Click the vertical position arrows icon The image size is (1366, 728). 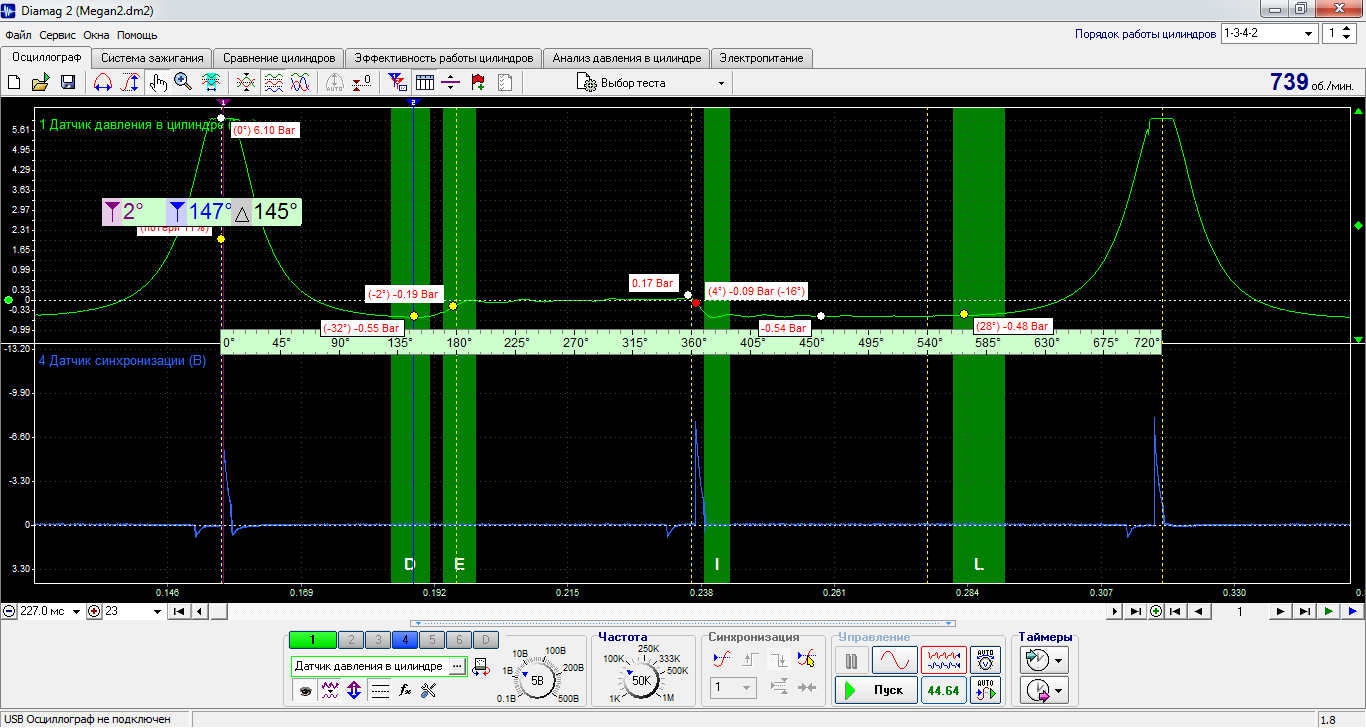click(x=354, y=690)
